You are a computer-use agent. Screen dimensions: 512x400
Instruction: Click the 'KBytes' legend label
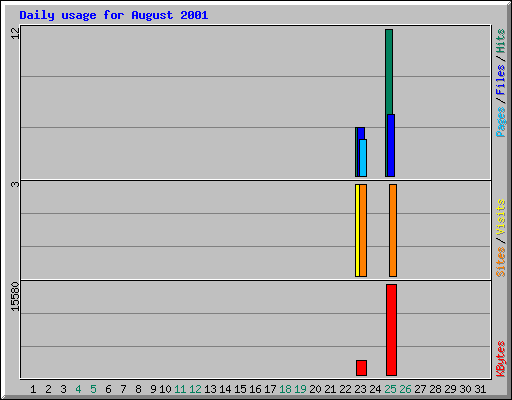[500, 359]
